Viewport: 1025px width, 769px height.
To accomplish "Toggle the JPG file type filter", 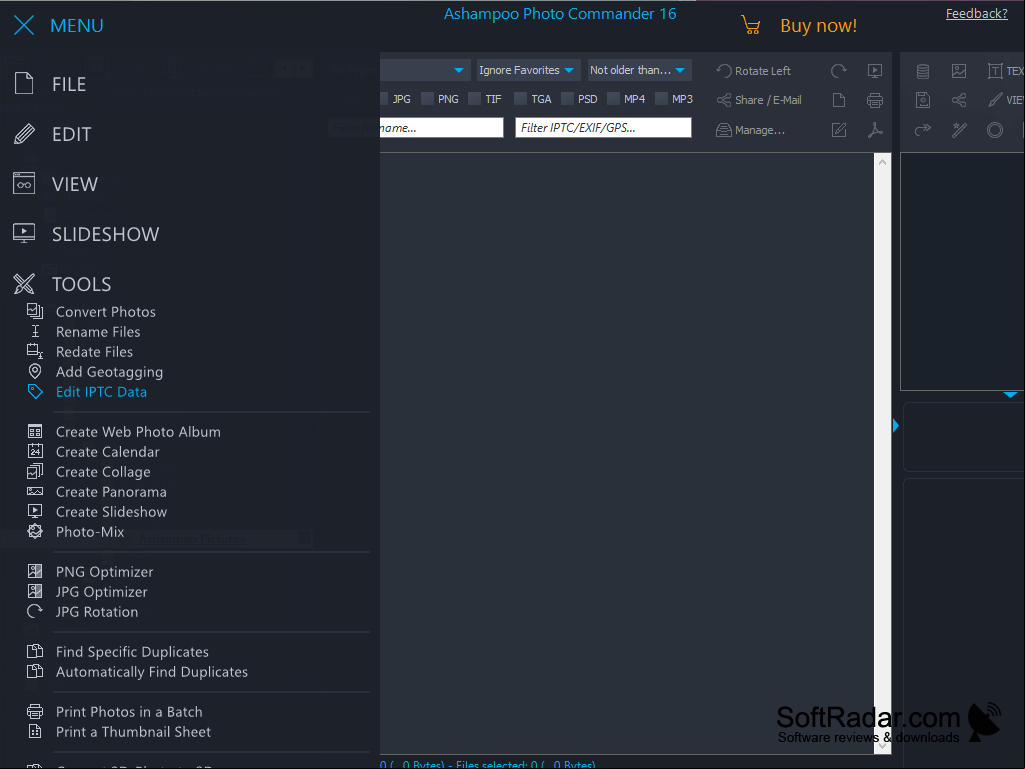I will click(x=385, y=99).
